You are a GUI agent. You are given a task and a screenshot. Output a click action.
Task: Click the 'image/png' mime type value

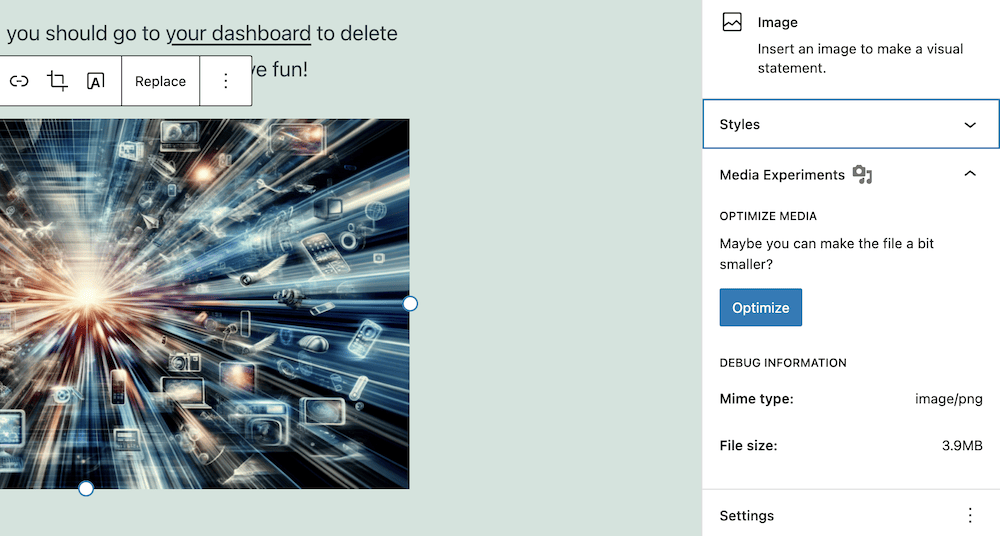coord(948,399)
